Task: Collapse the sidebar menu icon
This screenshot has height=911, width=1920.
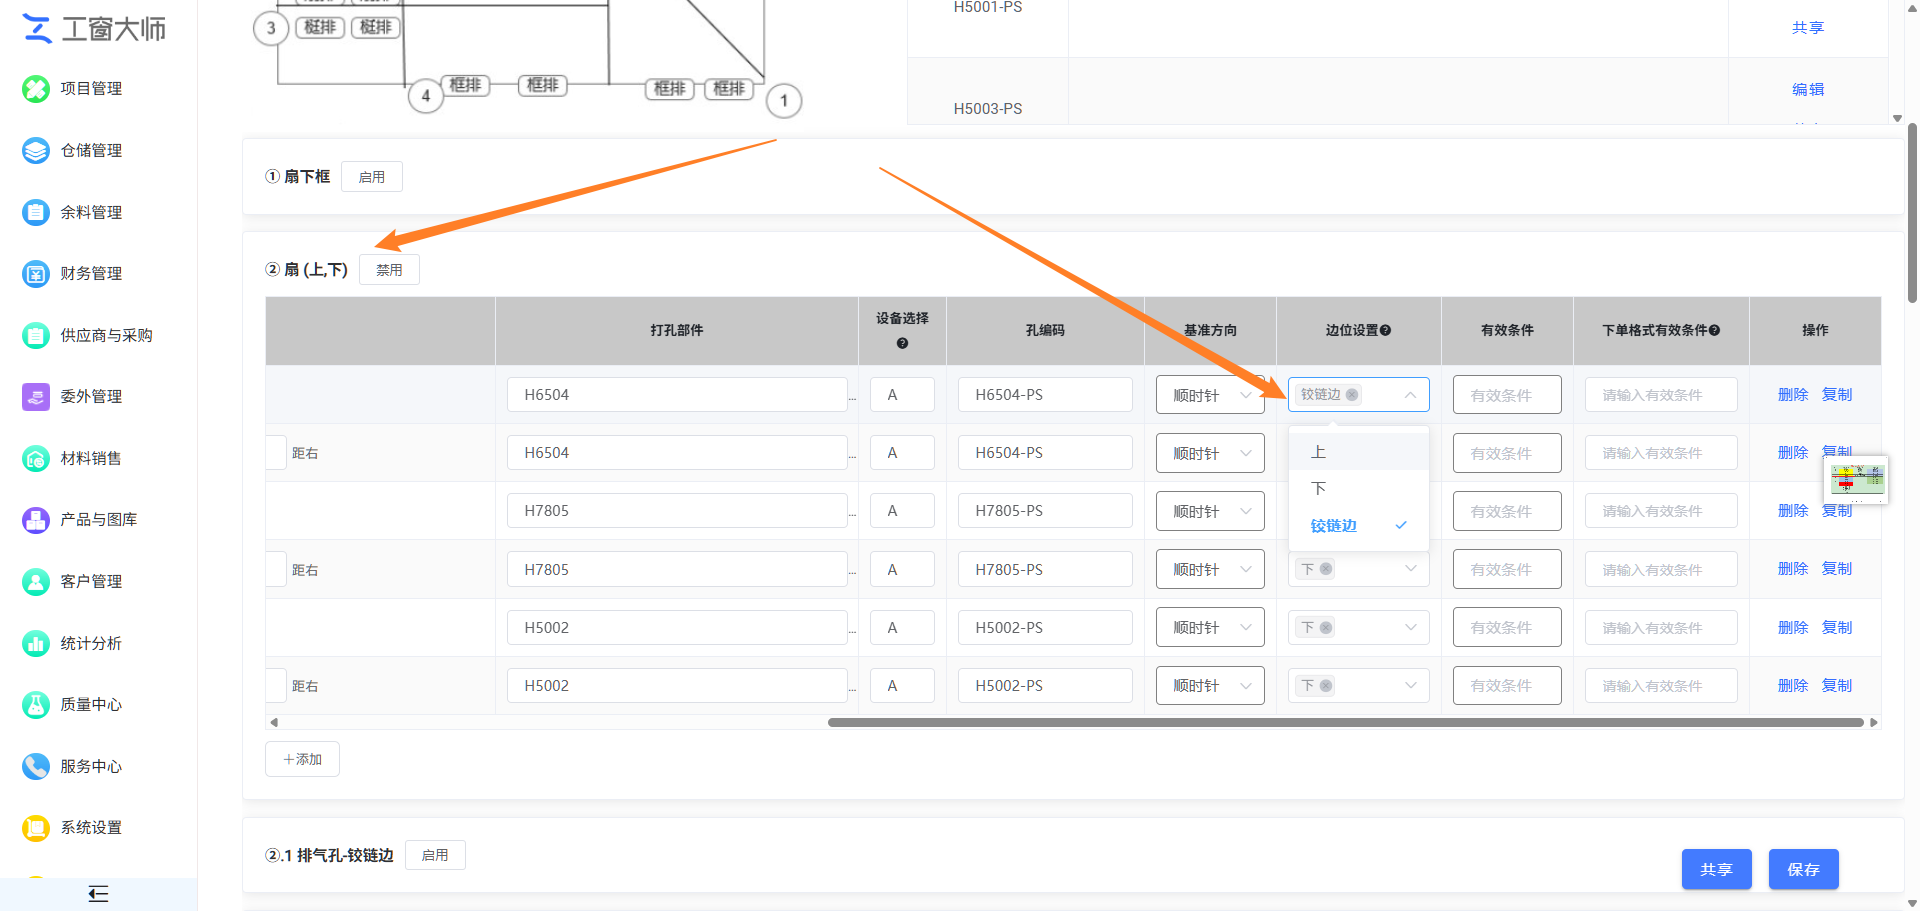Action: click(98, 894)
